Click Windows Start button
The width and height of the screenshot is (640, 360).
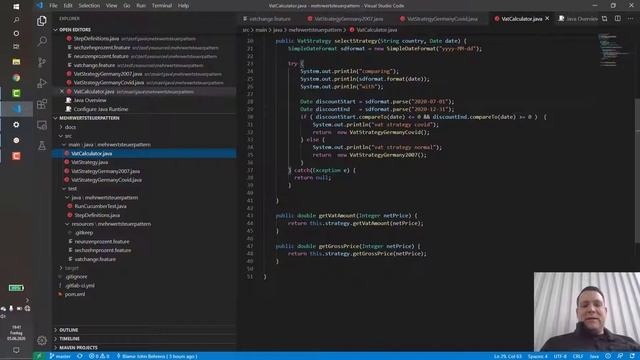point(16,7)
